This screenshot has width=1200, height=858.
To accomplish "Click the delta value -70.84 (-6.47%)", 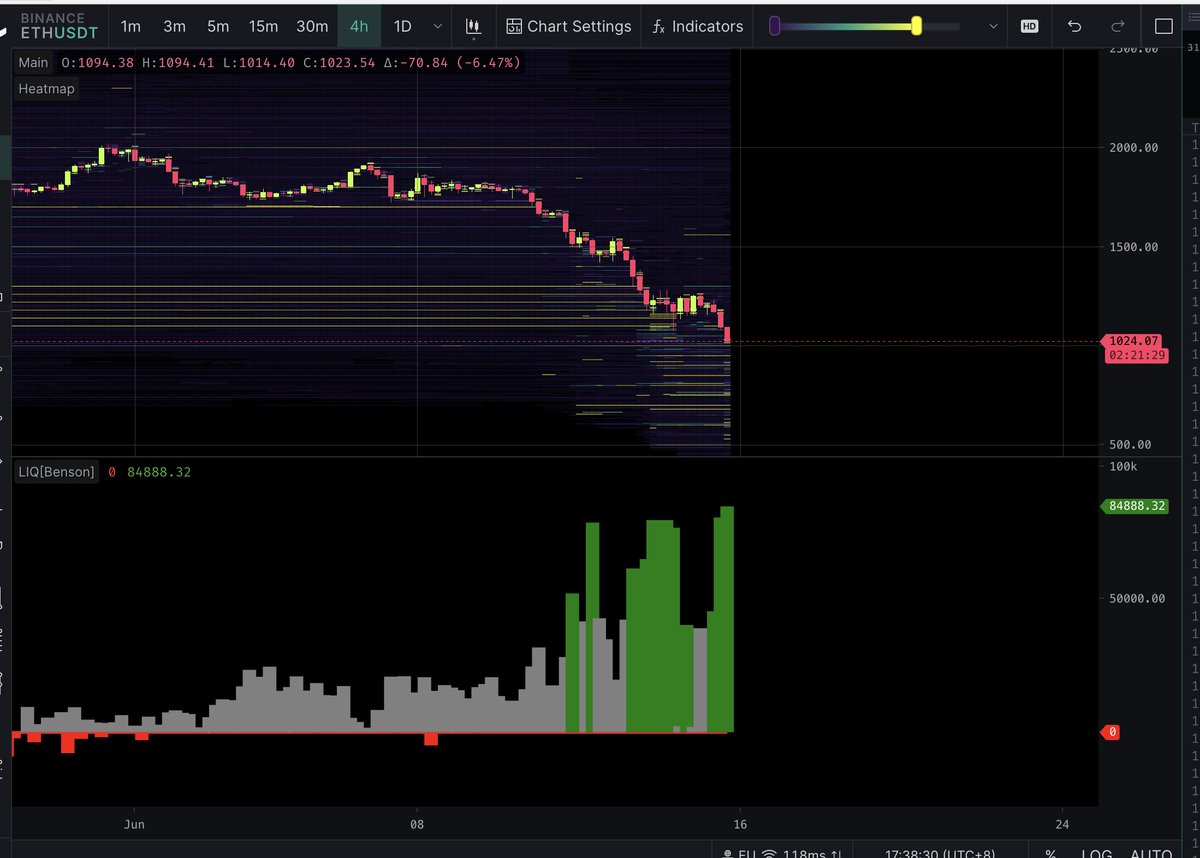I will pos(460,63).
